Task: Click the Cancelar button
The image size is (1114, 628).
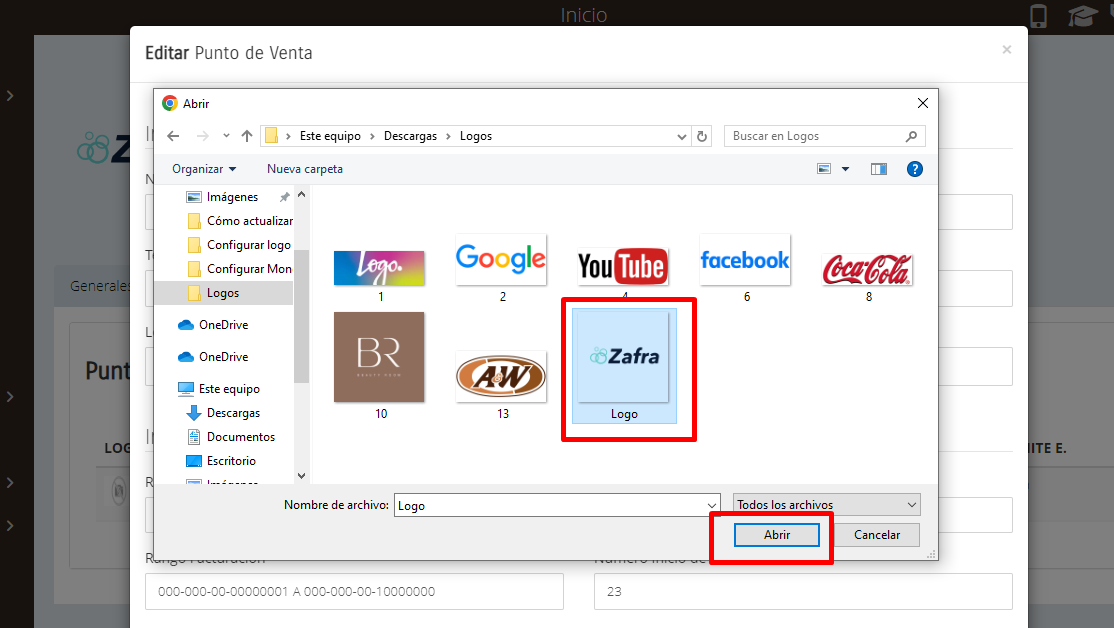Action: click(x=877, y=535)
